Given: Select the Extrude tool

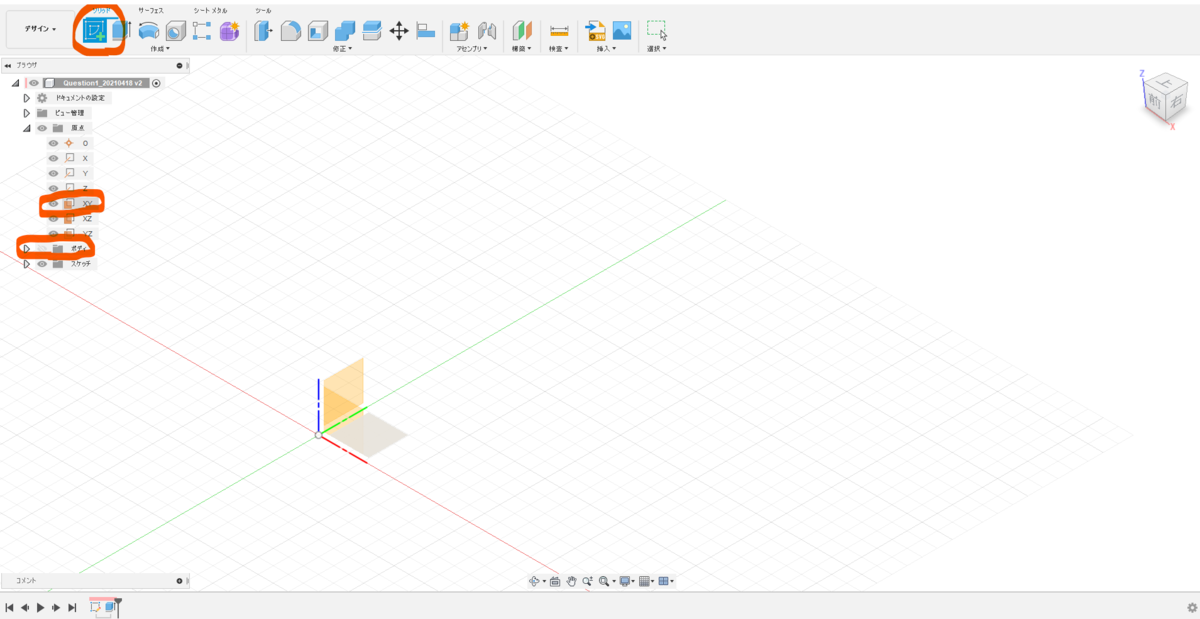Looking at the screenshot, I should point(121,31).
